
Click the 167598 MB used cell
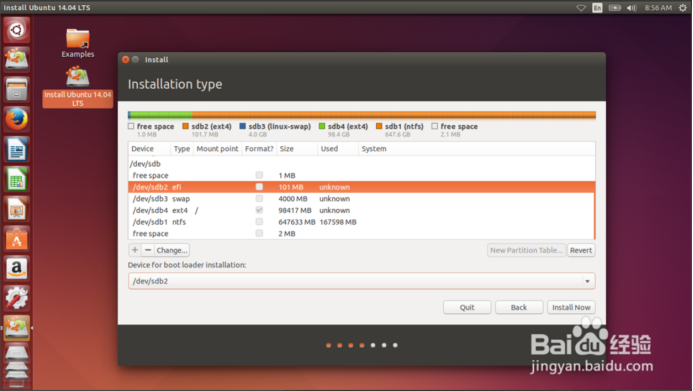338,222
